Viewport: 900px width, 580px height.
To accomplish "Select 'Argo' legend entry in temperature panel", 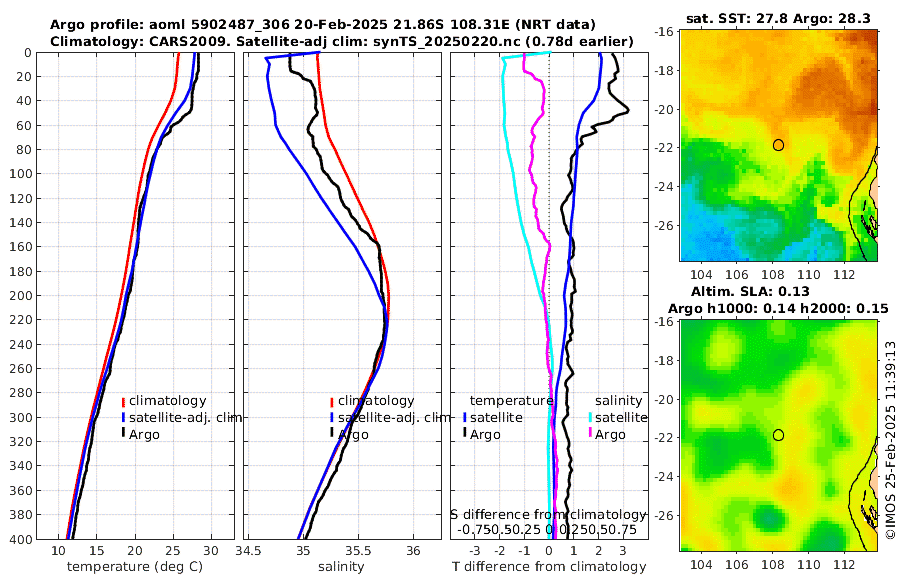I will tap(144, 435).
